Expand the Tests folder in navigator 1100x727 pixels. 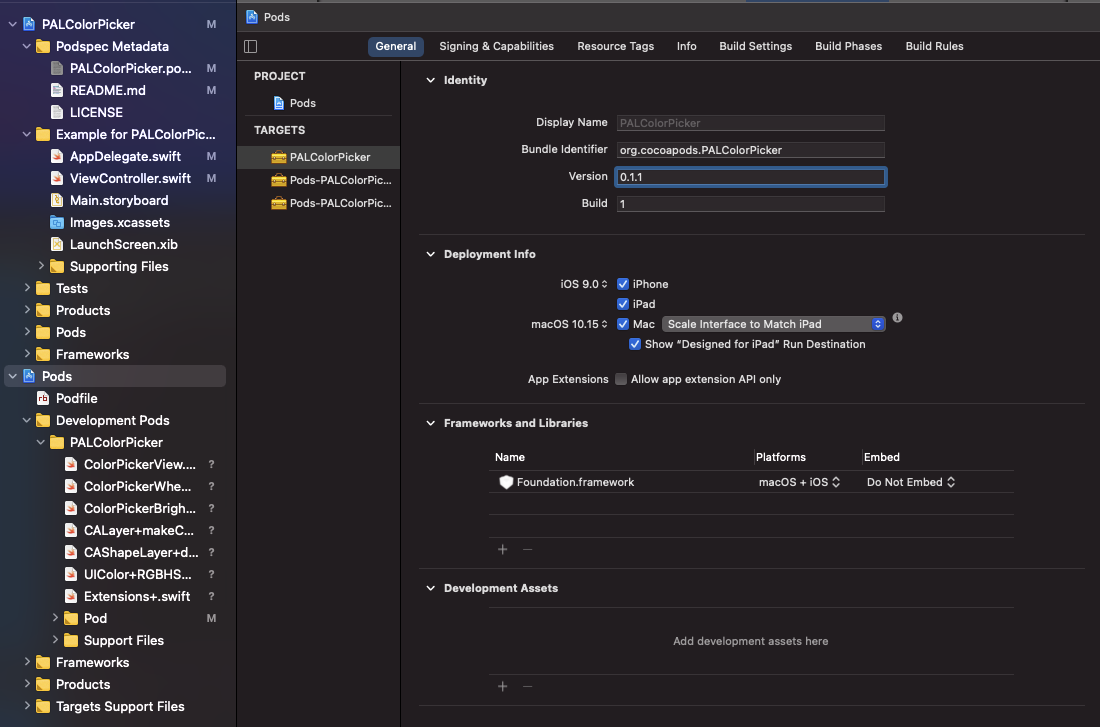[x=27, y=288]
